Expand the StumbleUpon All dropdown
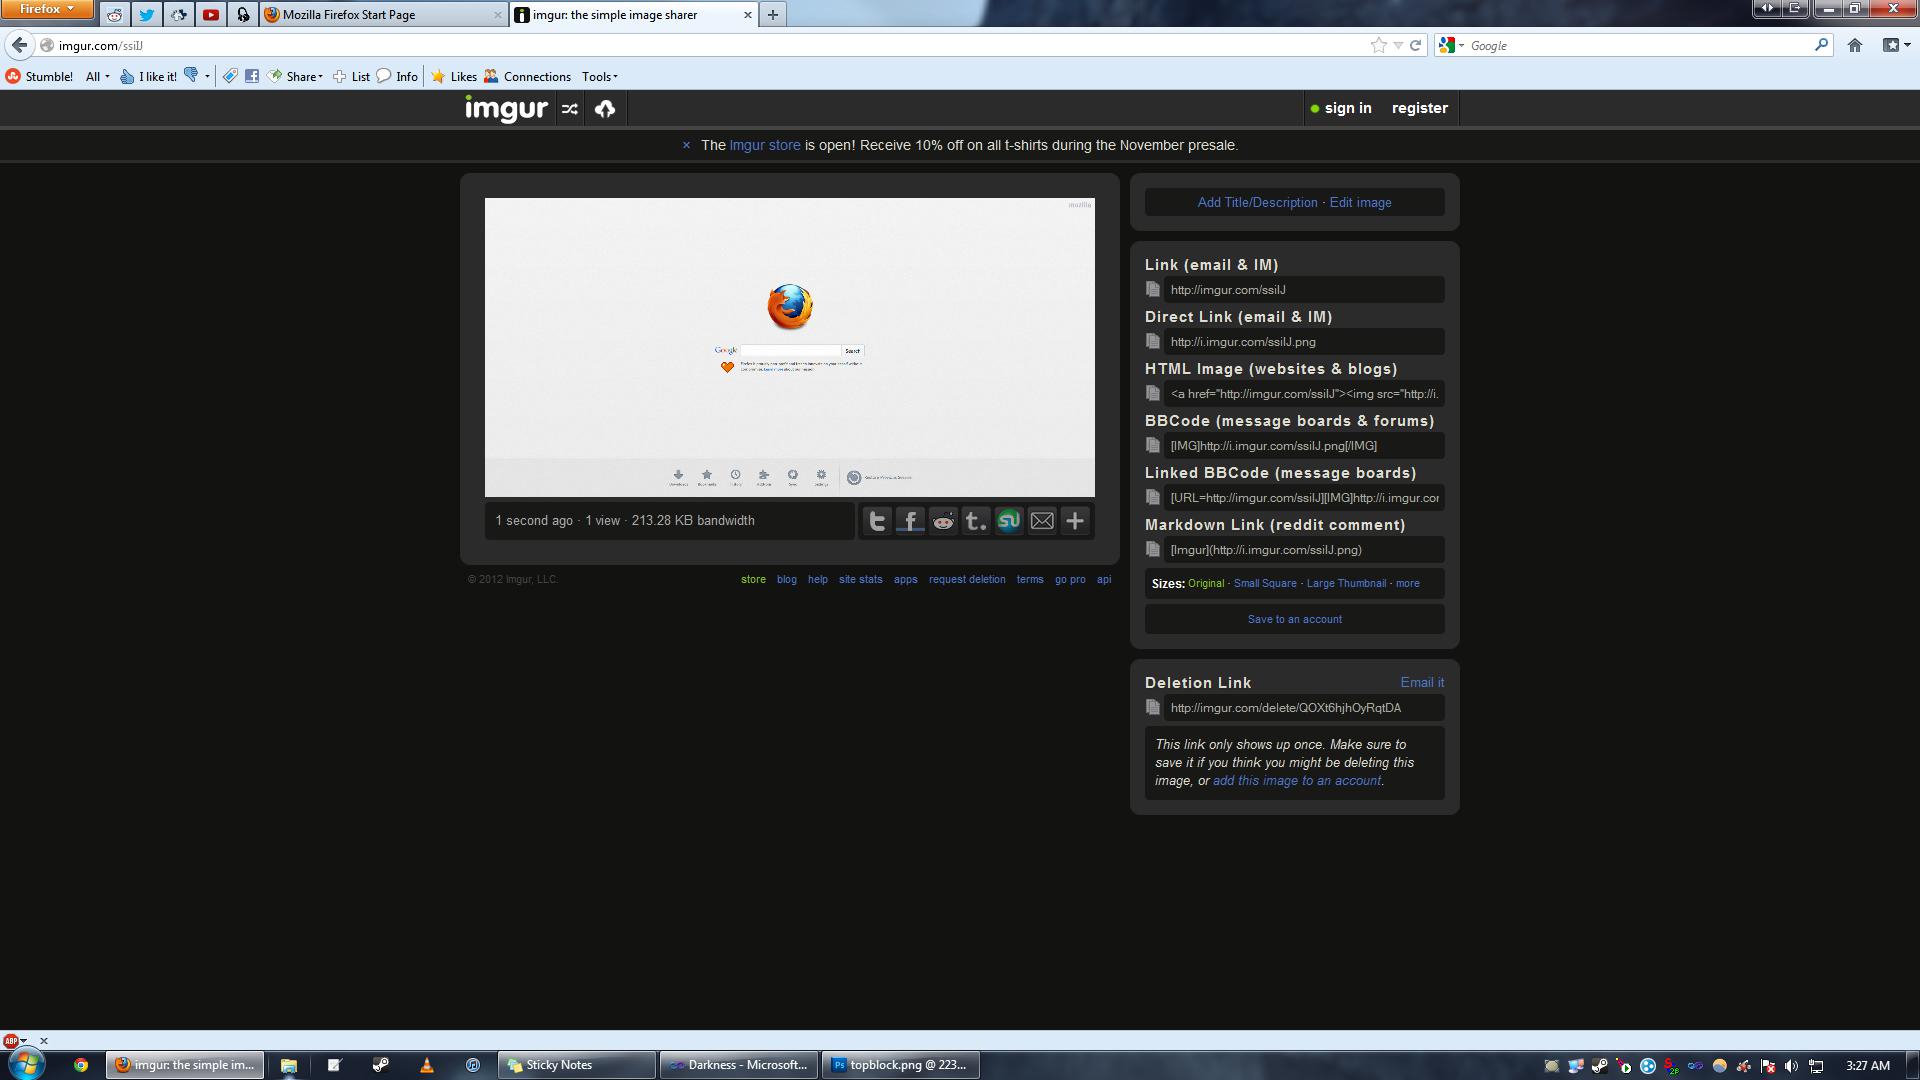The width and height of the screenshot is (1920, 1080). (97, 77)
